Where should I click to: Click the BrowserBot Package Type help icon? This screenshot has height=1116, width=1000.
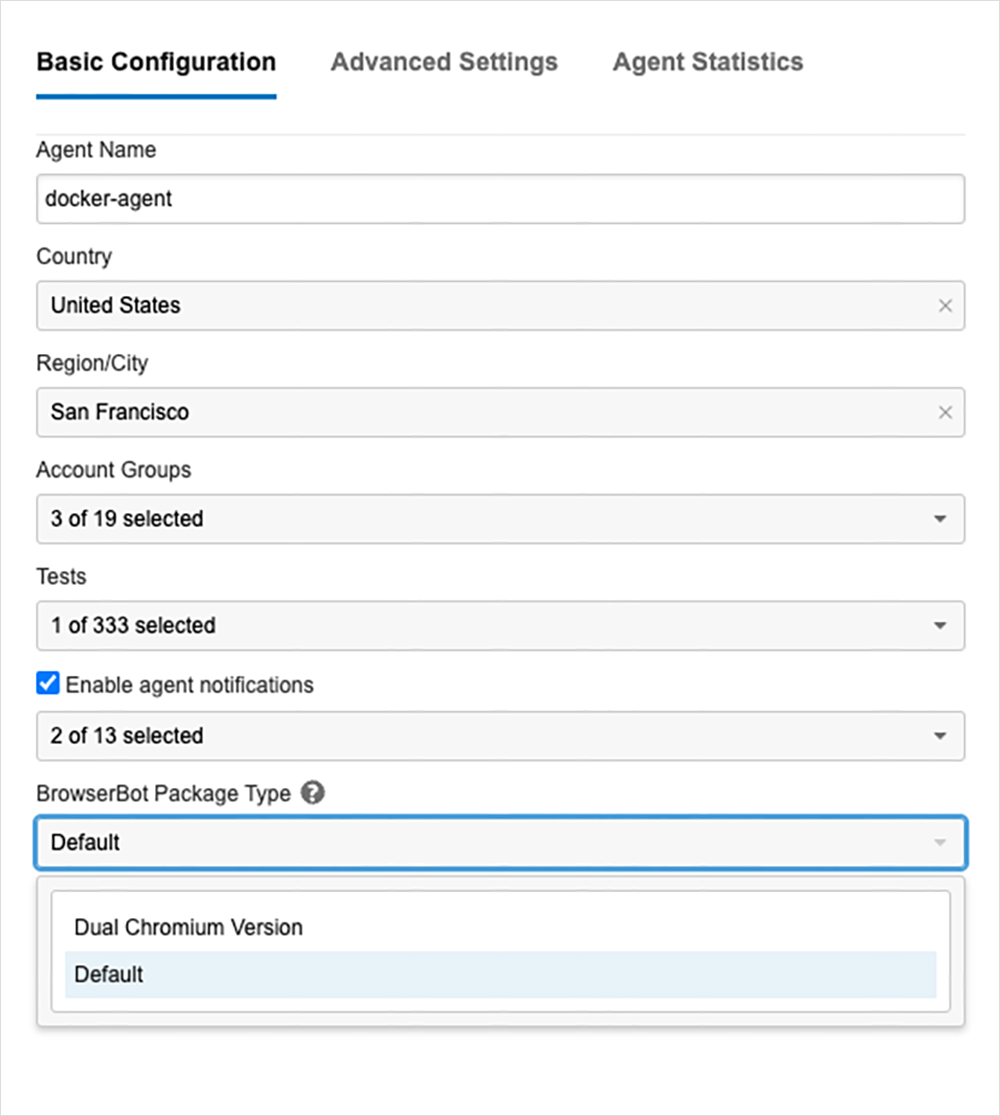(313, 794)
